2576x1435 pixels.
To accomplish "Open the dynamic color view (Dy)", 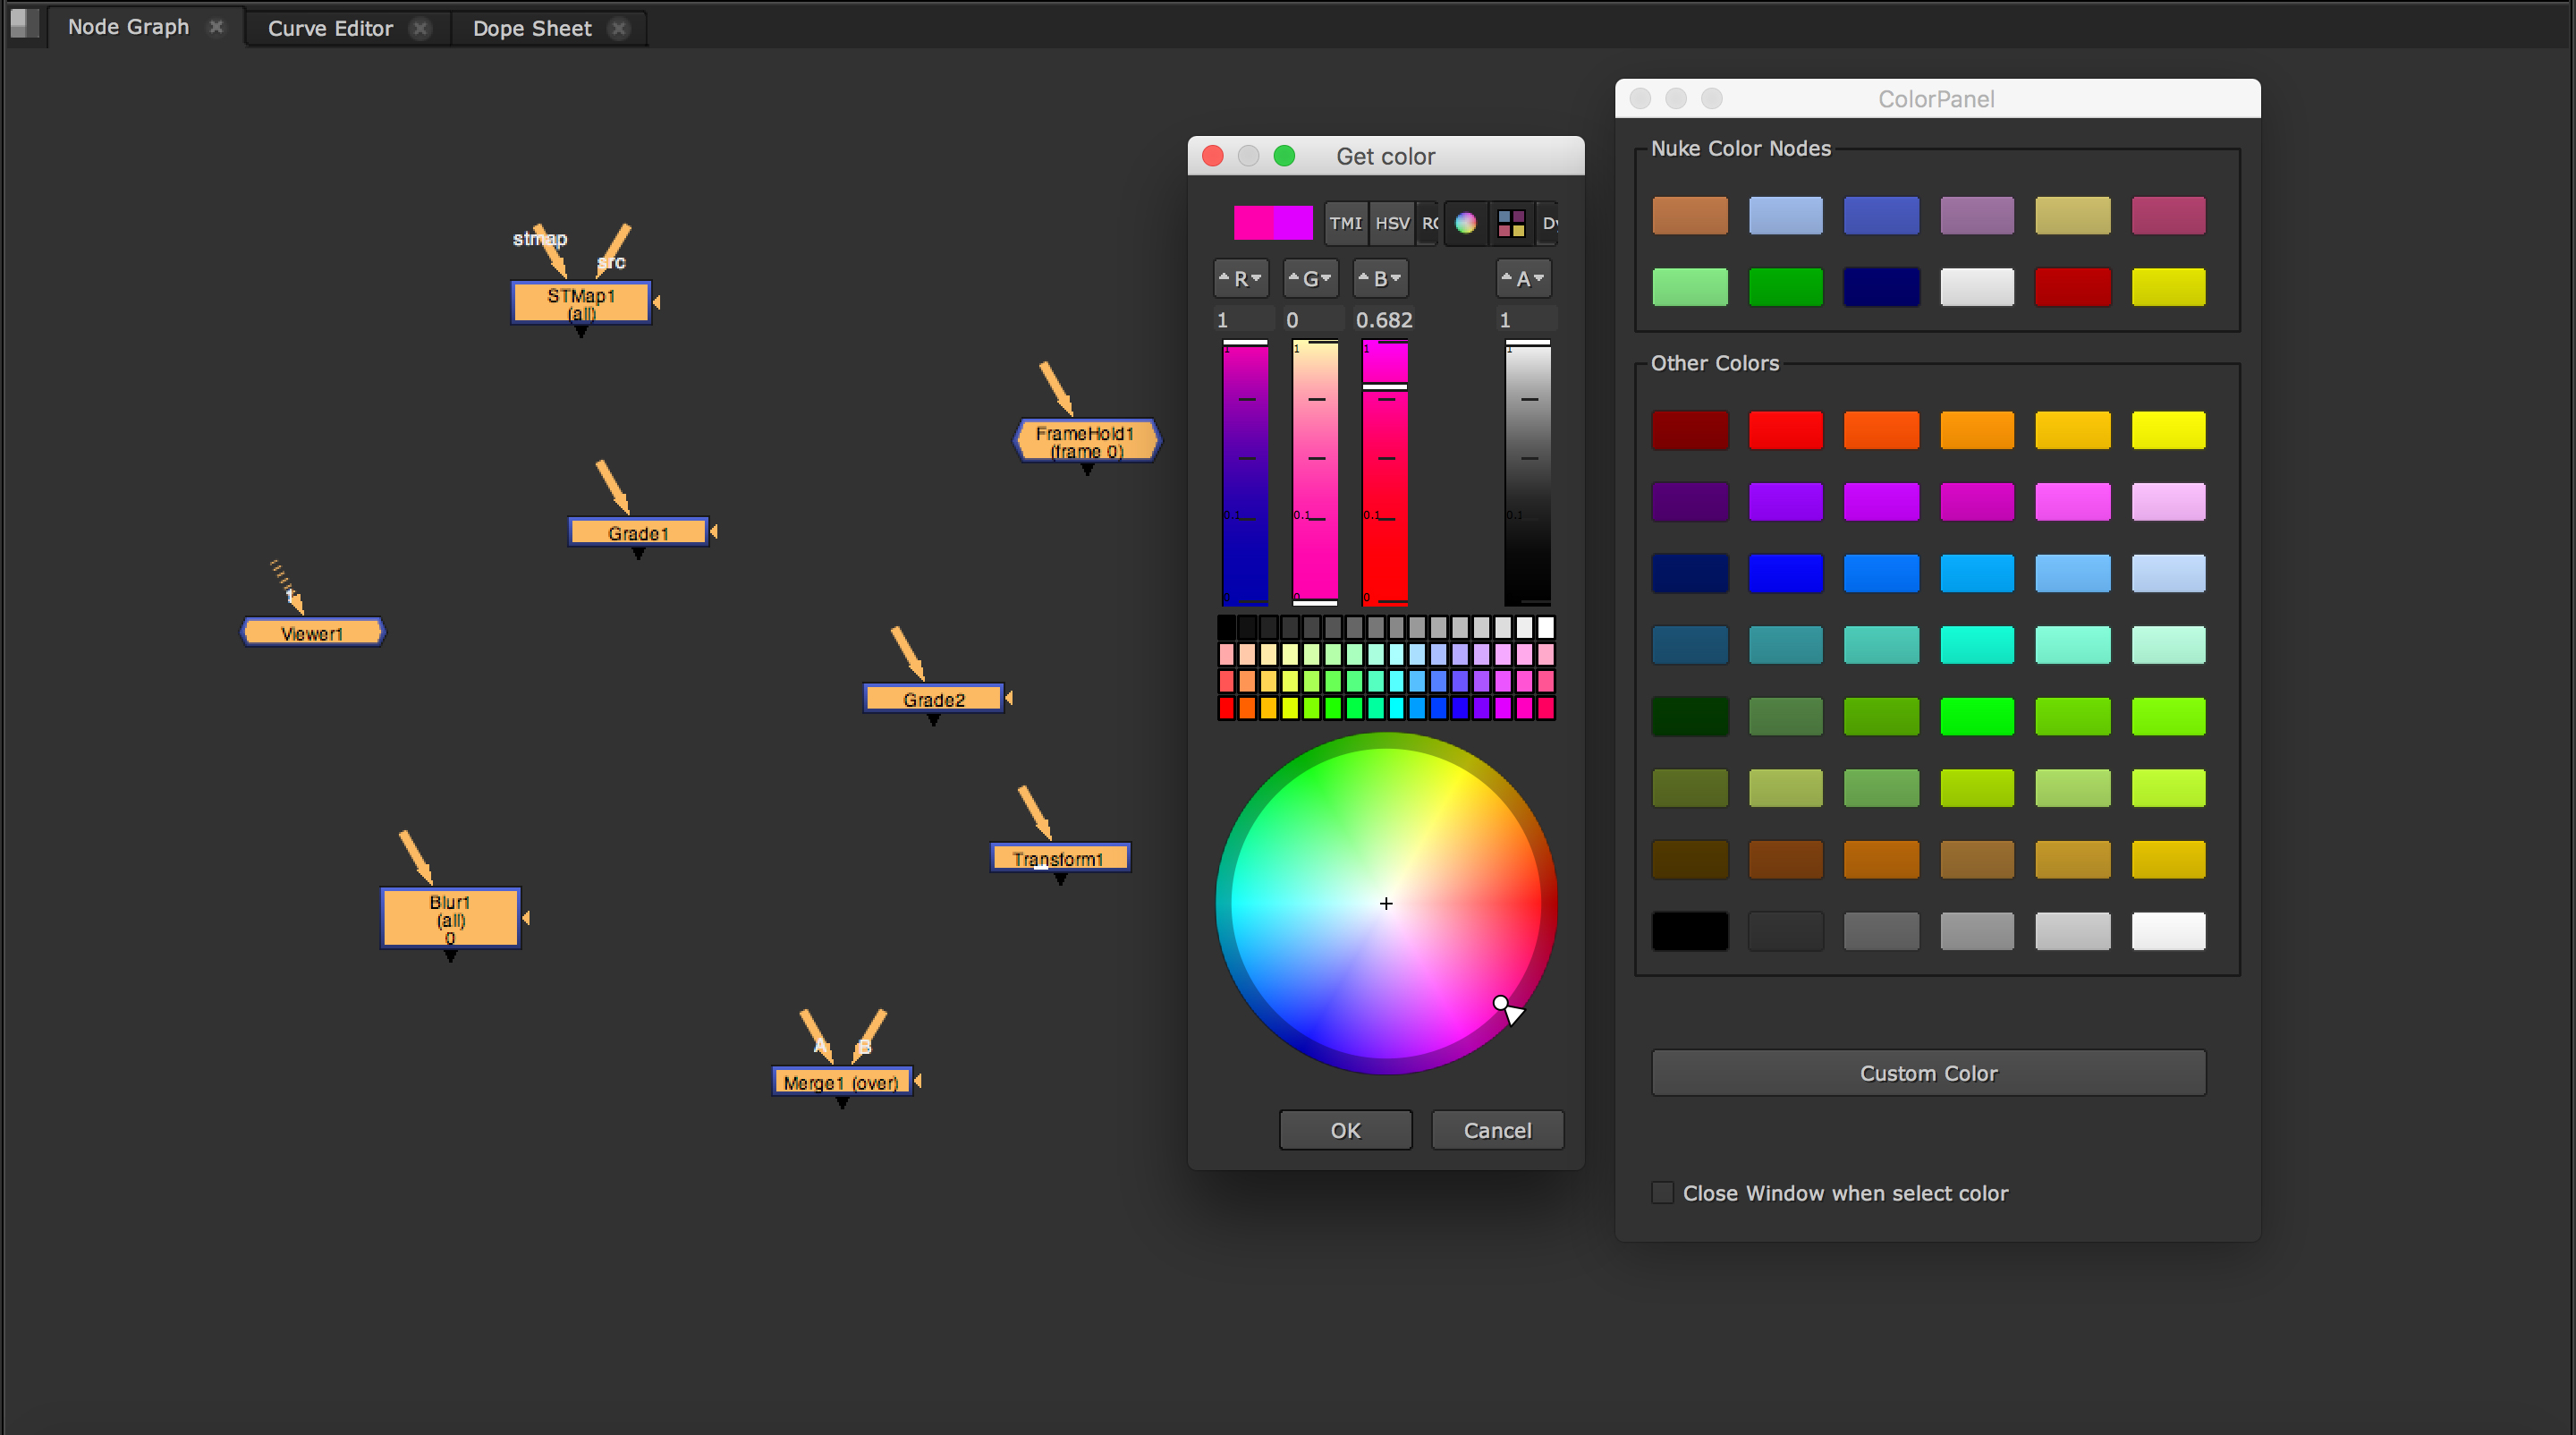I will (x=1550, y=222).
